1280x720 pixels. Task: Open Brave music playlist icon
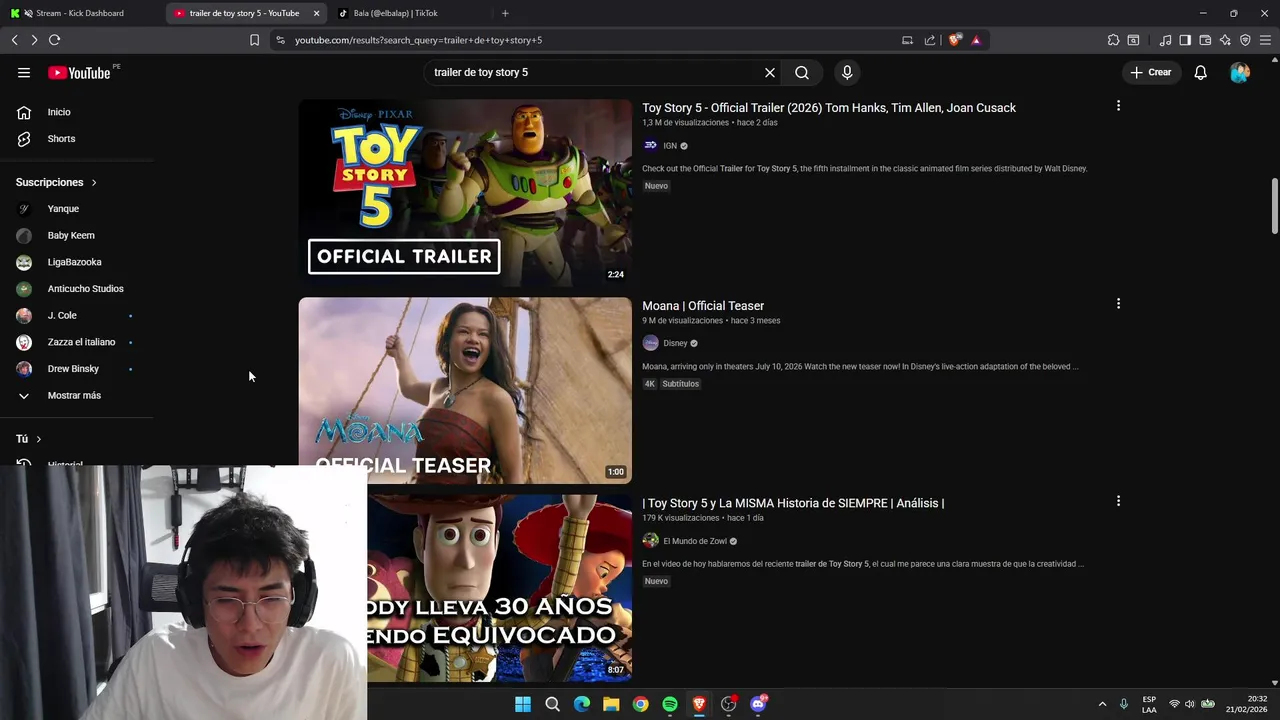point(1165,40)
